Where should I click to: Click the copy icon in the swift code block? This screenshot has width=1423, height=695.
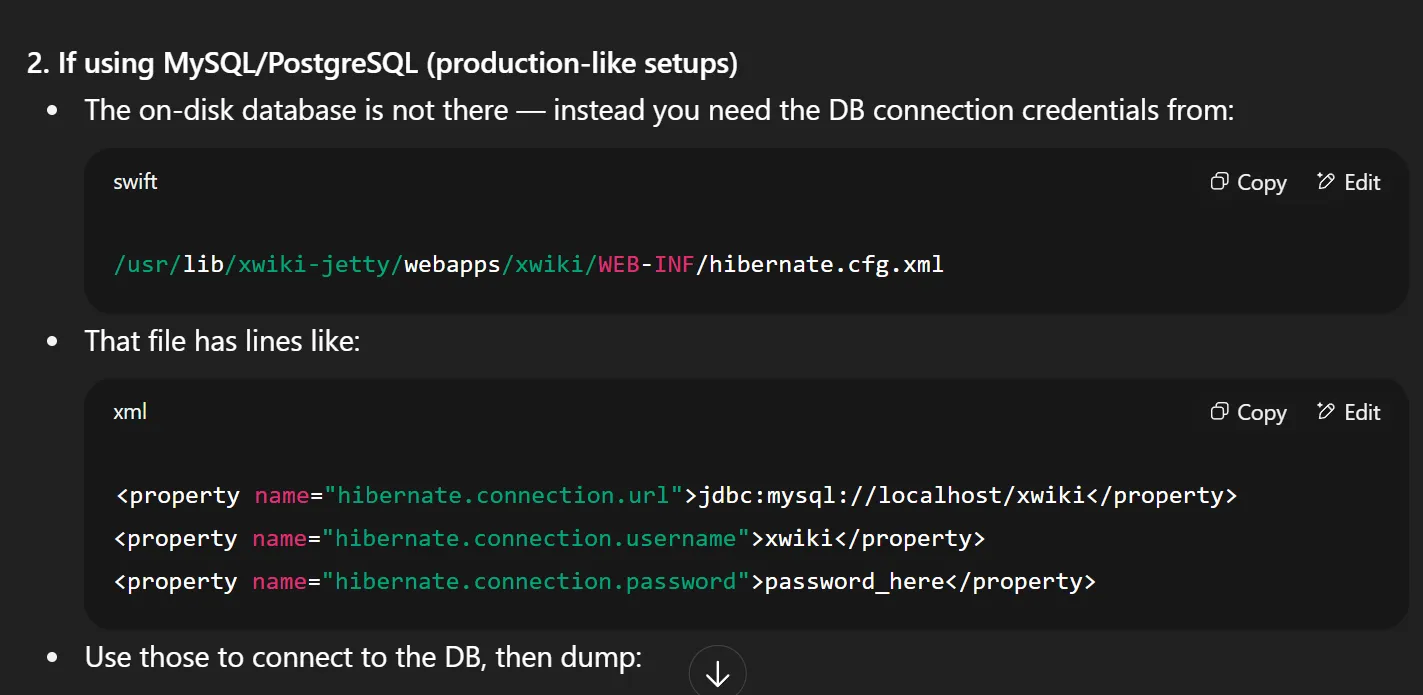(x=1219, y=182)
